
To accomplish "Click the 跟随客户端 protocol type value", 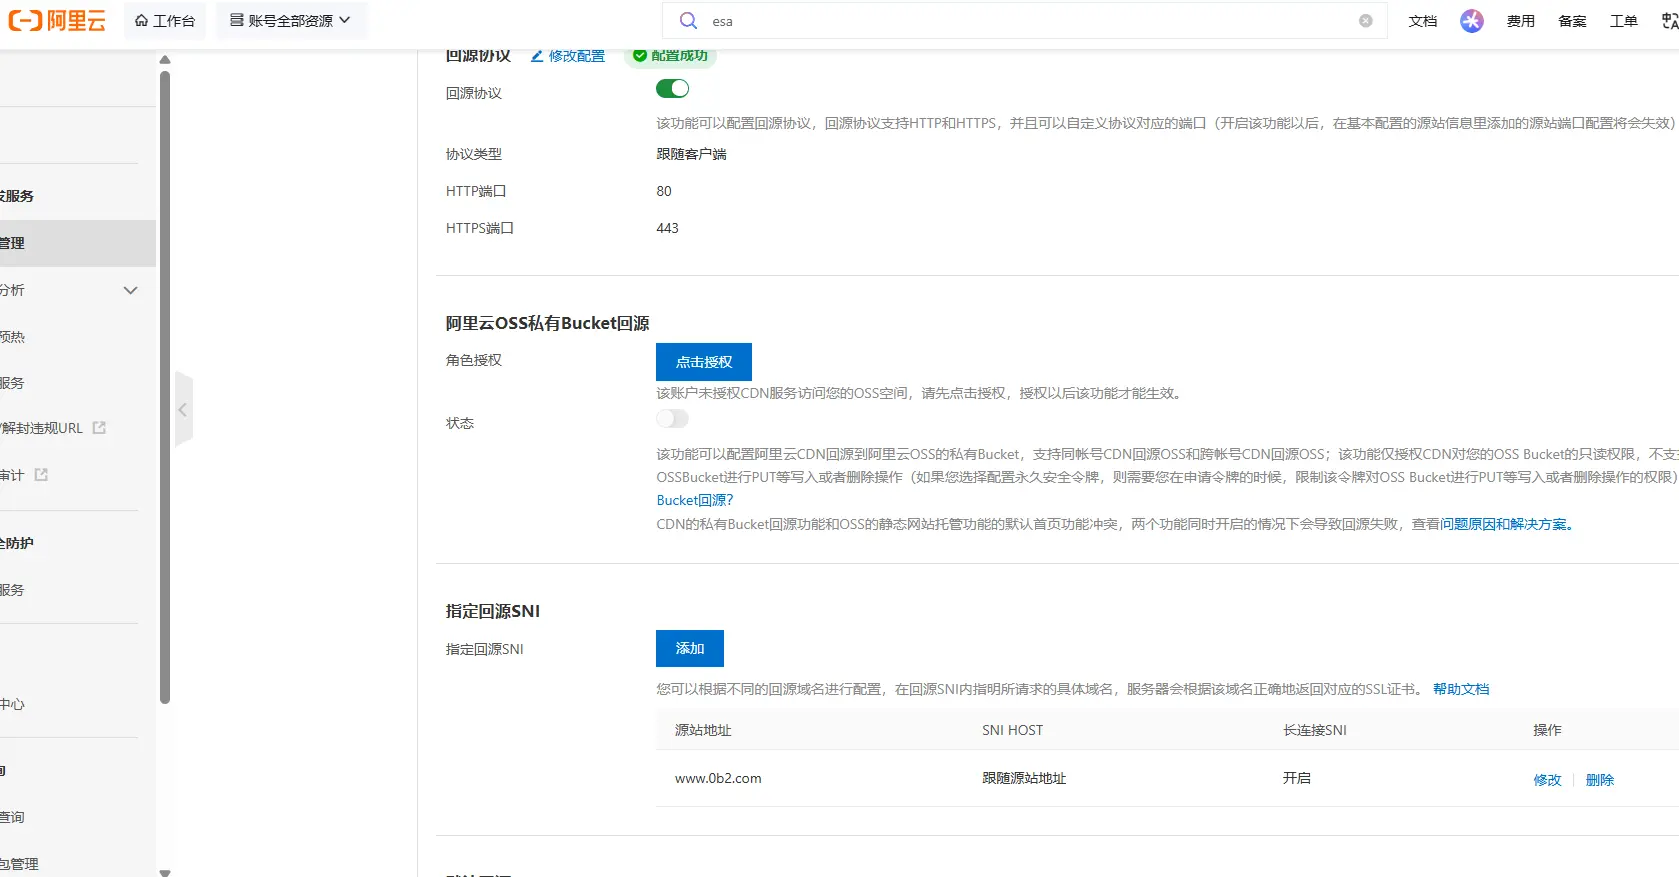I will pyautogui.click(x=691, y=154).
